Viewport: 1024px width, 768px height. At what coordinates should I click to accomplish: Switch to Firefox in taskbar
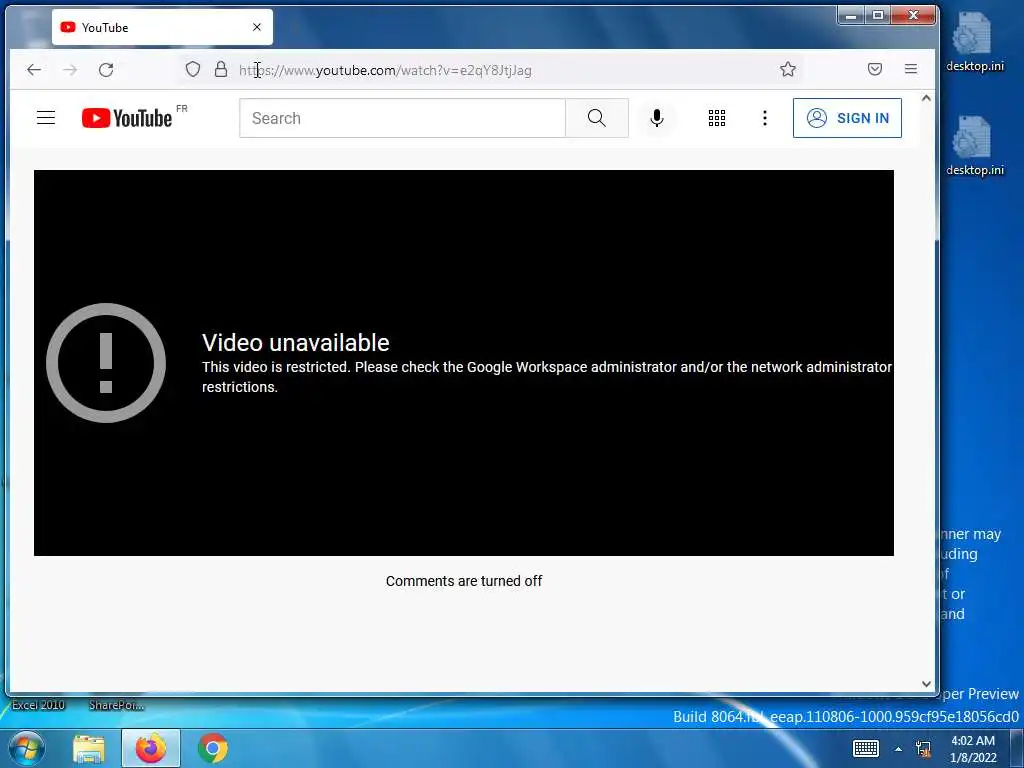point(150,748)
